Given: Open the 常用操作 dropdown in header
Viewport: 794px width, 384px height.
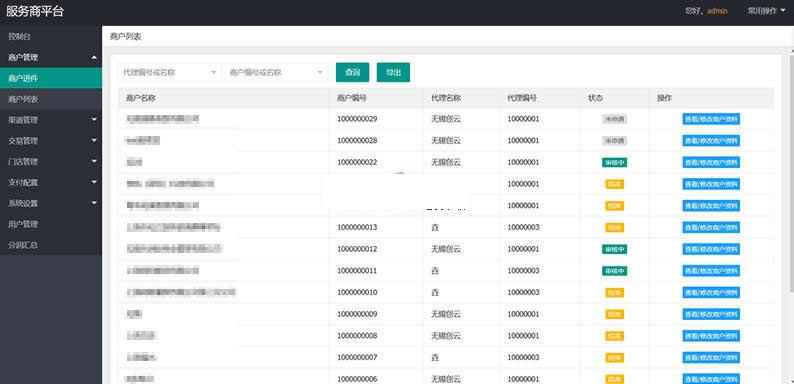Looking at the screenshot, I should [x=767, y=11].
